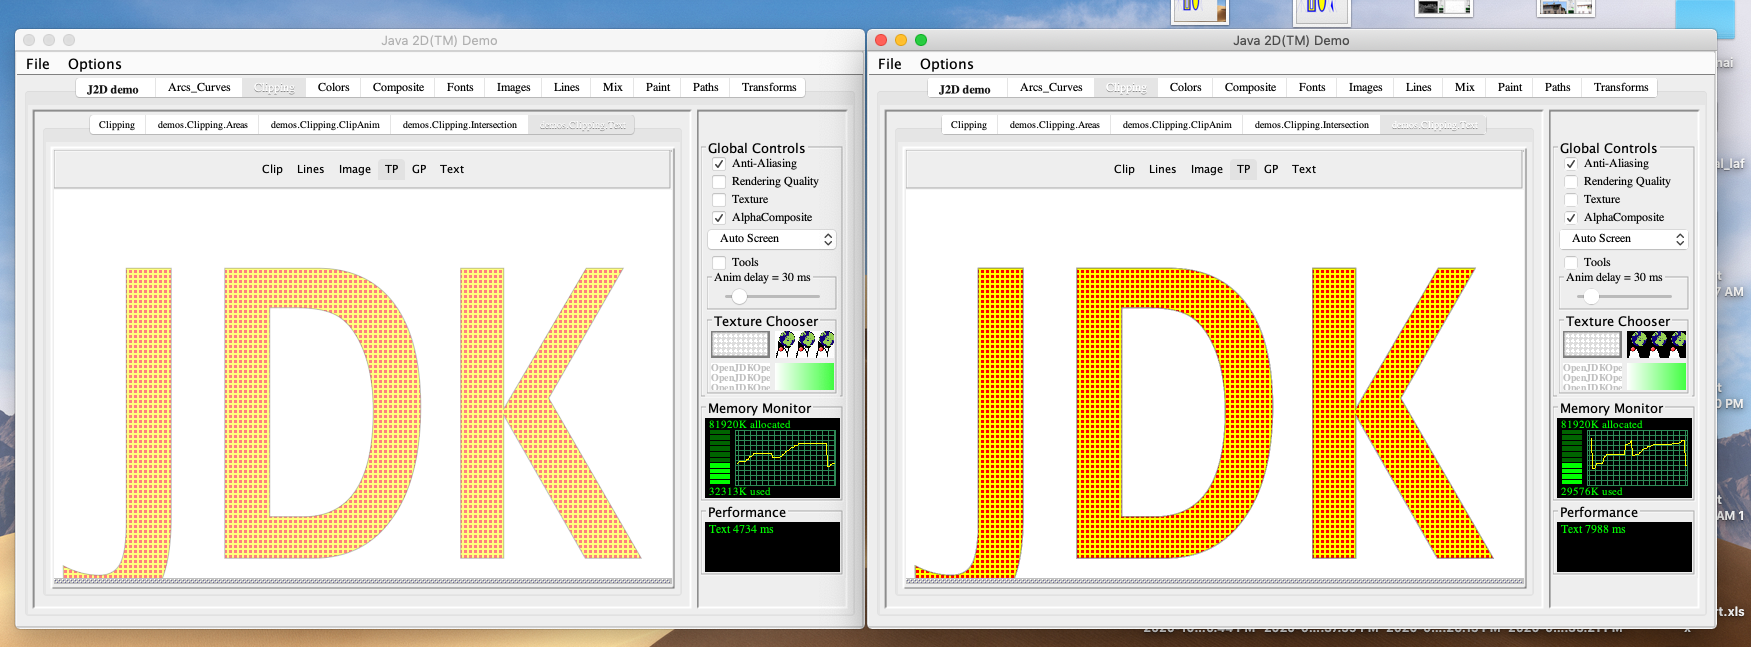Select the grid pattern texture in left window
1751x647 pixels.
click(x=740, y=344)
